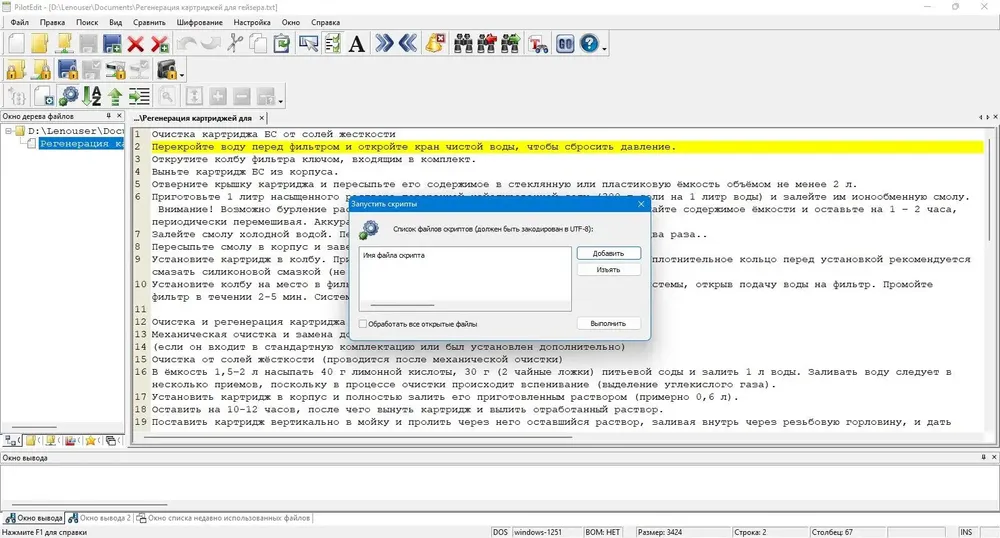
Task: Click the green up arrows icon
Action: [x=115, y=96]
